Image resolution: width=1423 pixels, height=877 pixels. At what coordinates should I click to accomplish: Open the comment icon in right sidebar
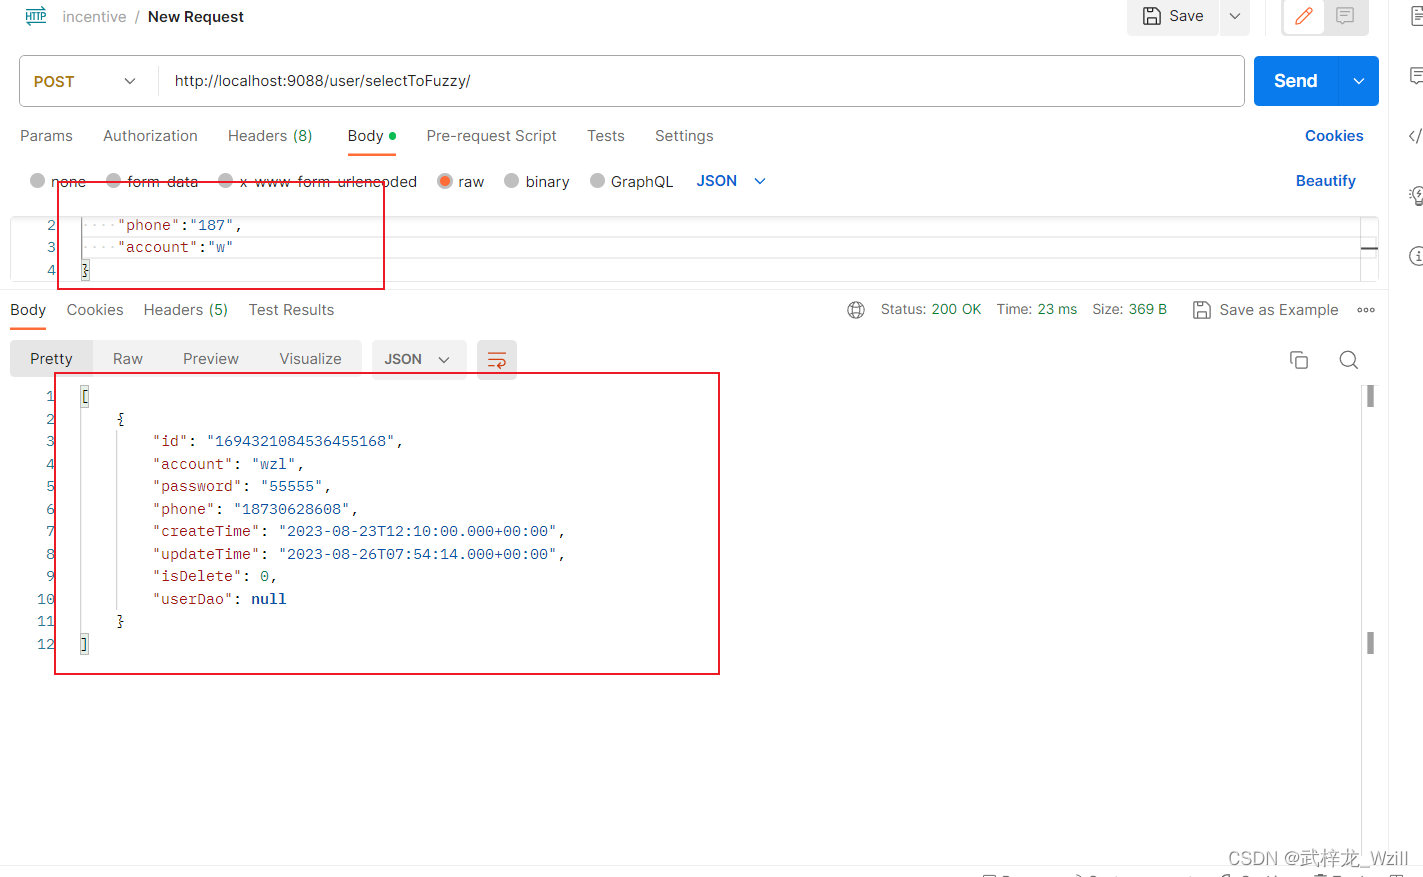coord(1415,76)
